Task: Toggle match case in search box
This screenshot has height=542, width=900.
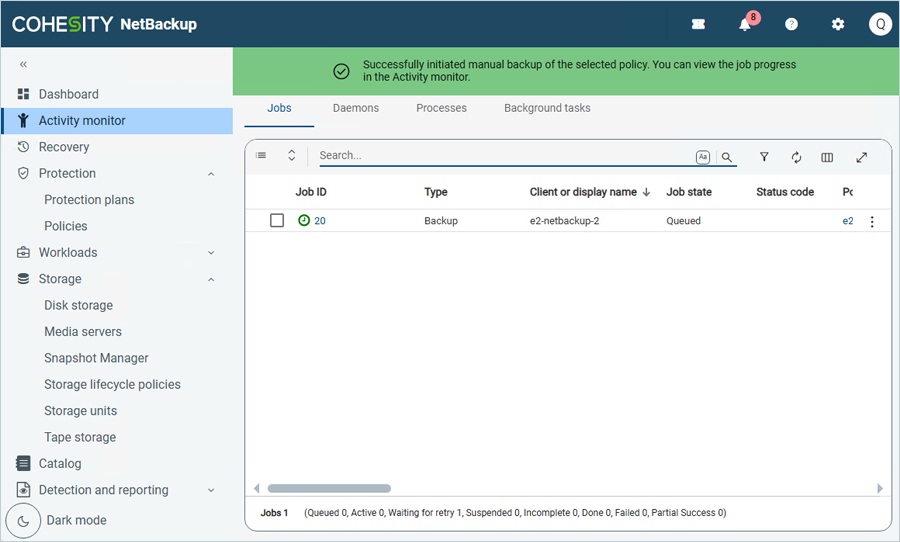Action: (x=703, y=157)
